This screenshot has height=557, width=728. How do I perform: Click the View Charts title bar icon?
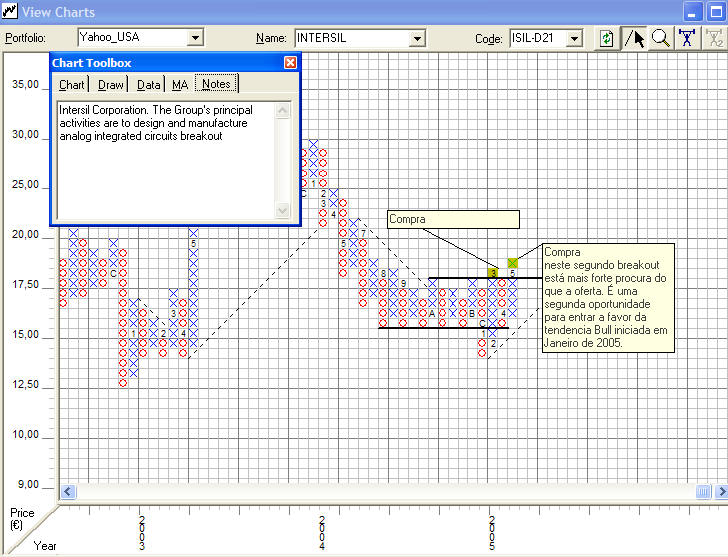[10, 12]
